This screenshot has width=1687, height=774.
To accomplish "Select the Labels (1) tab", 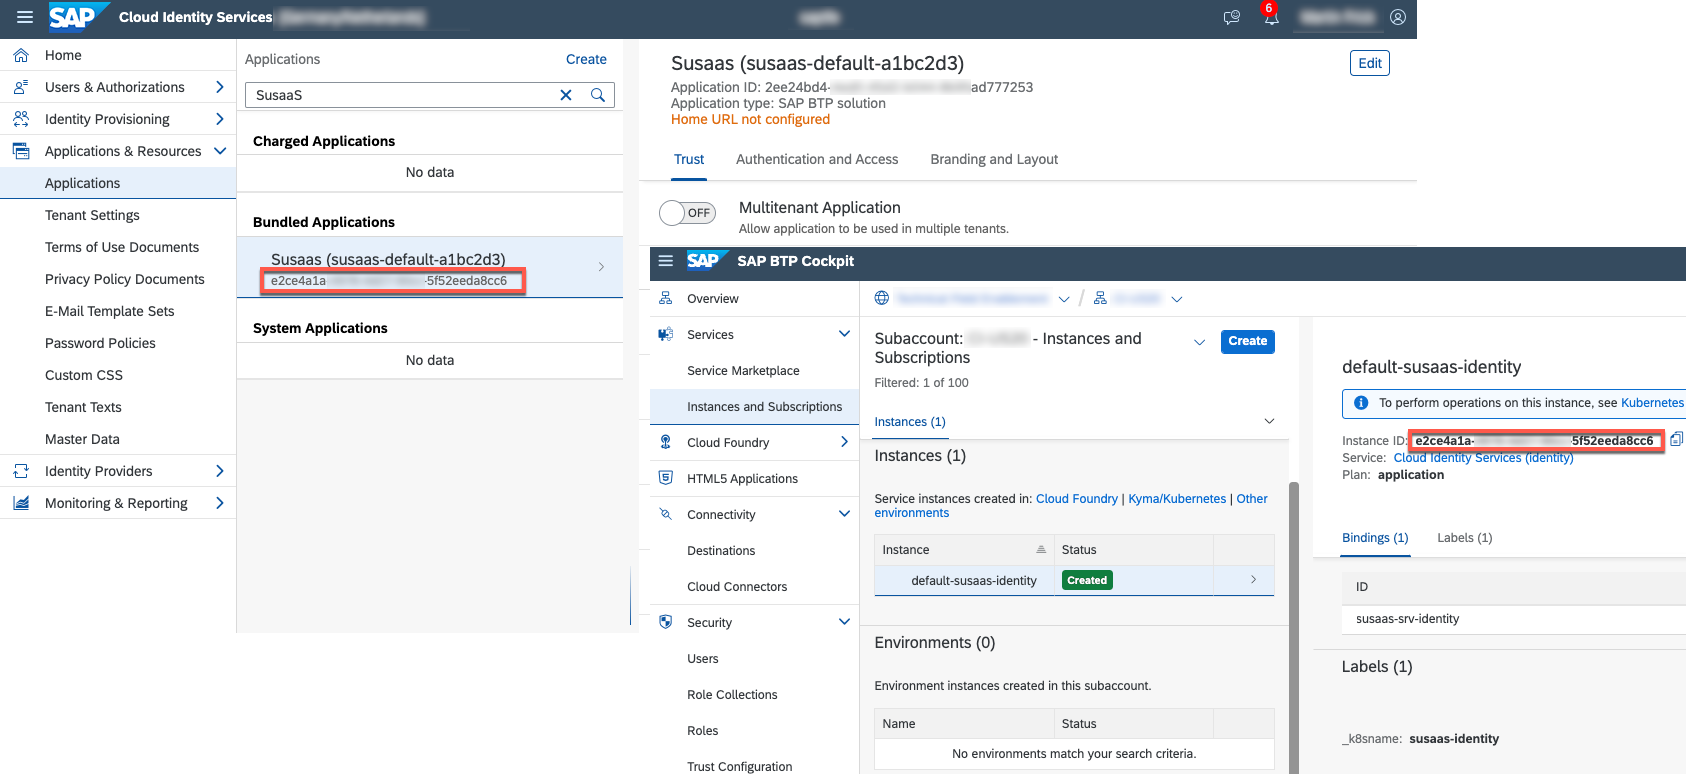I will (x=1464, y=538).
